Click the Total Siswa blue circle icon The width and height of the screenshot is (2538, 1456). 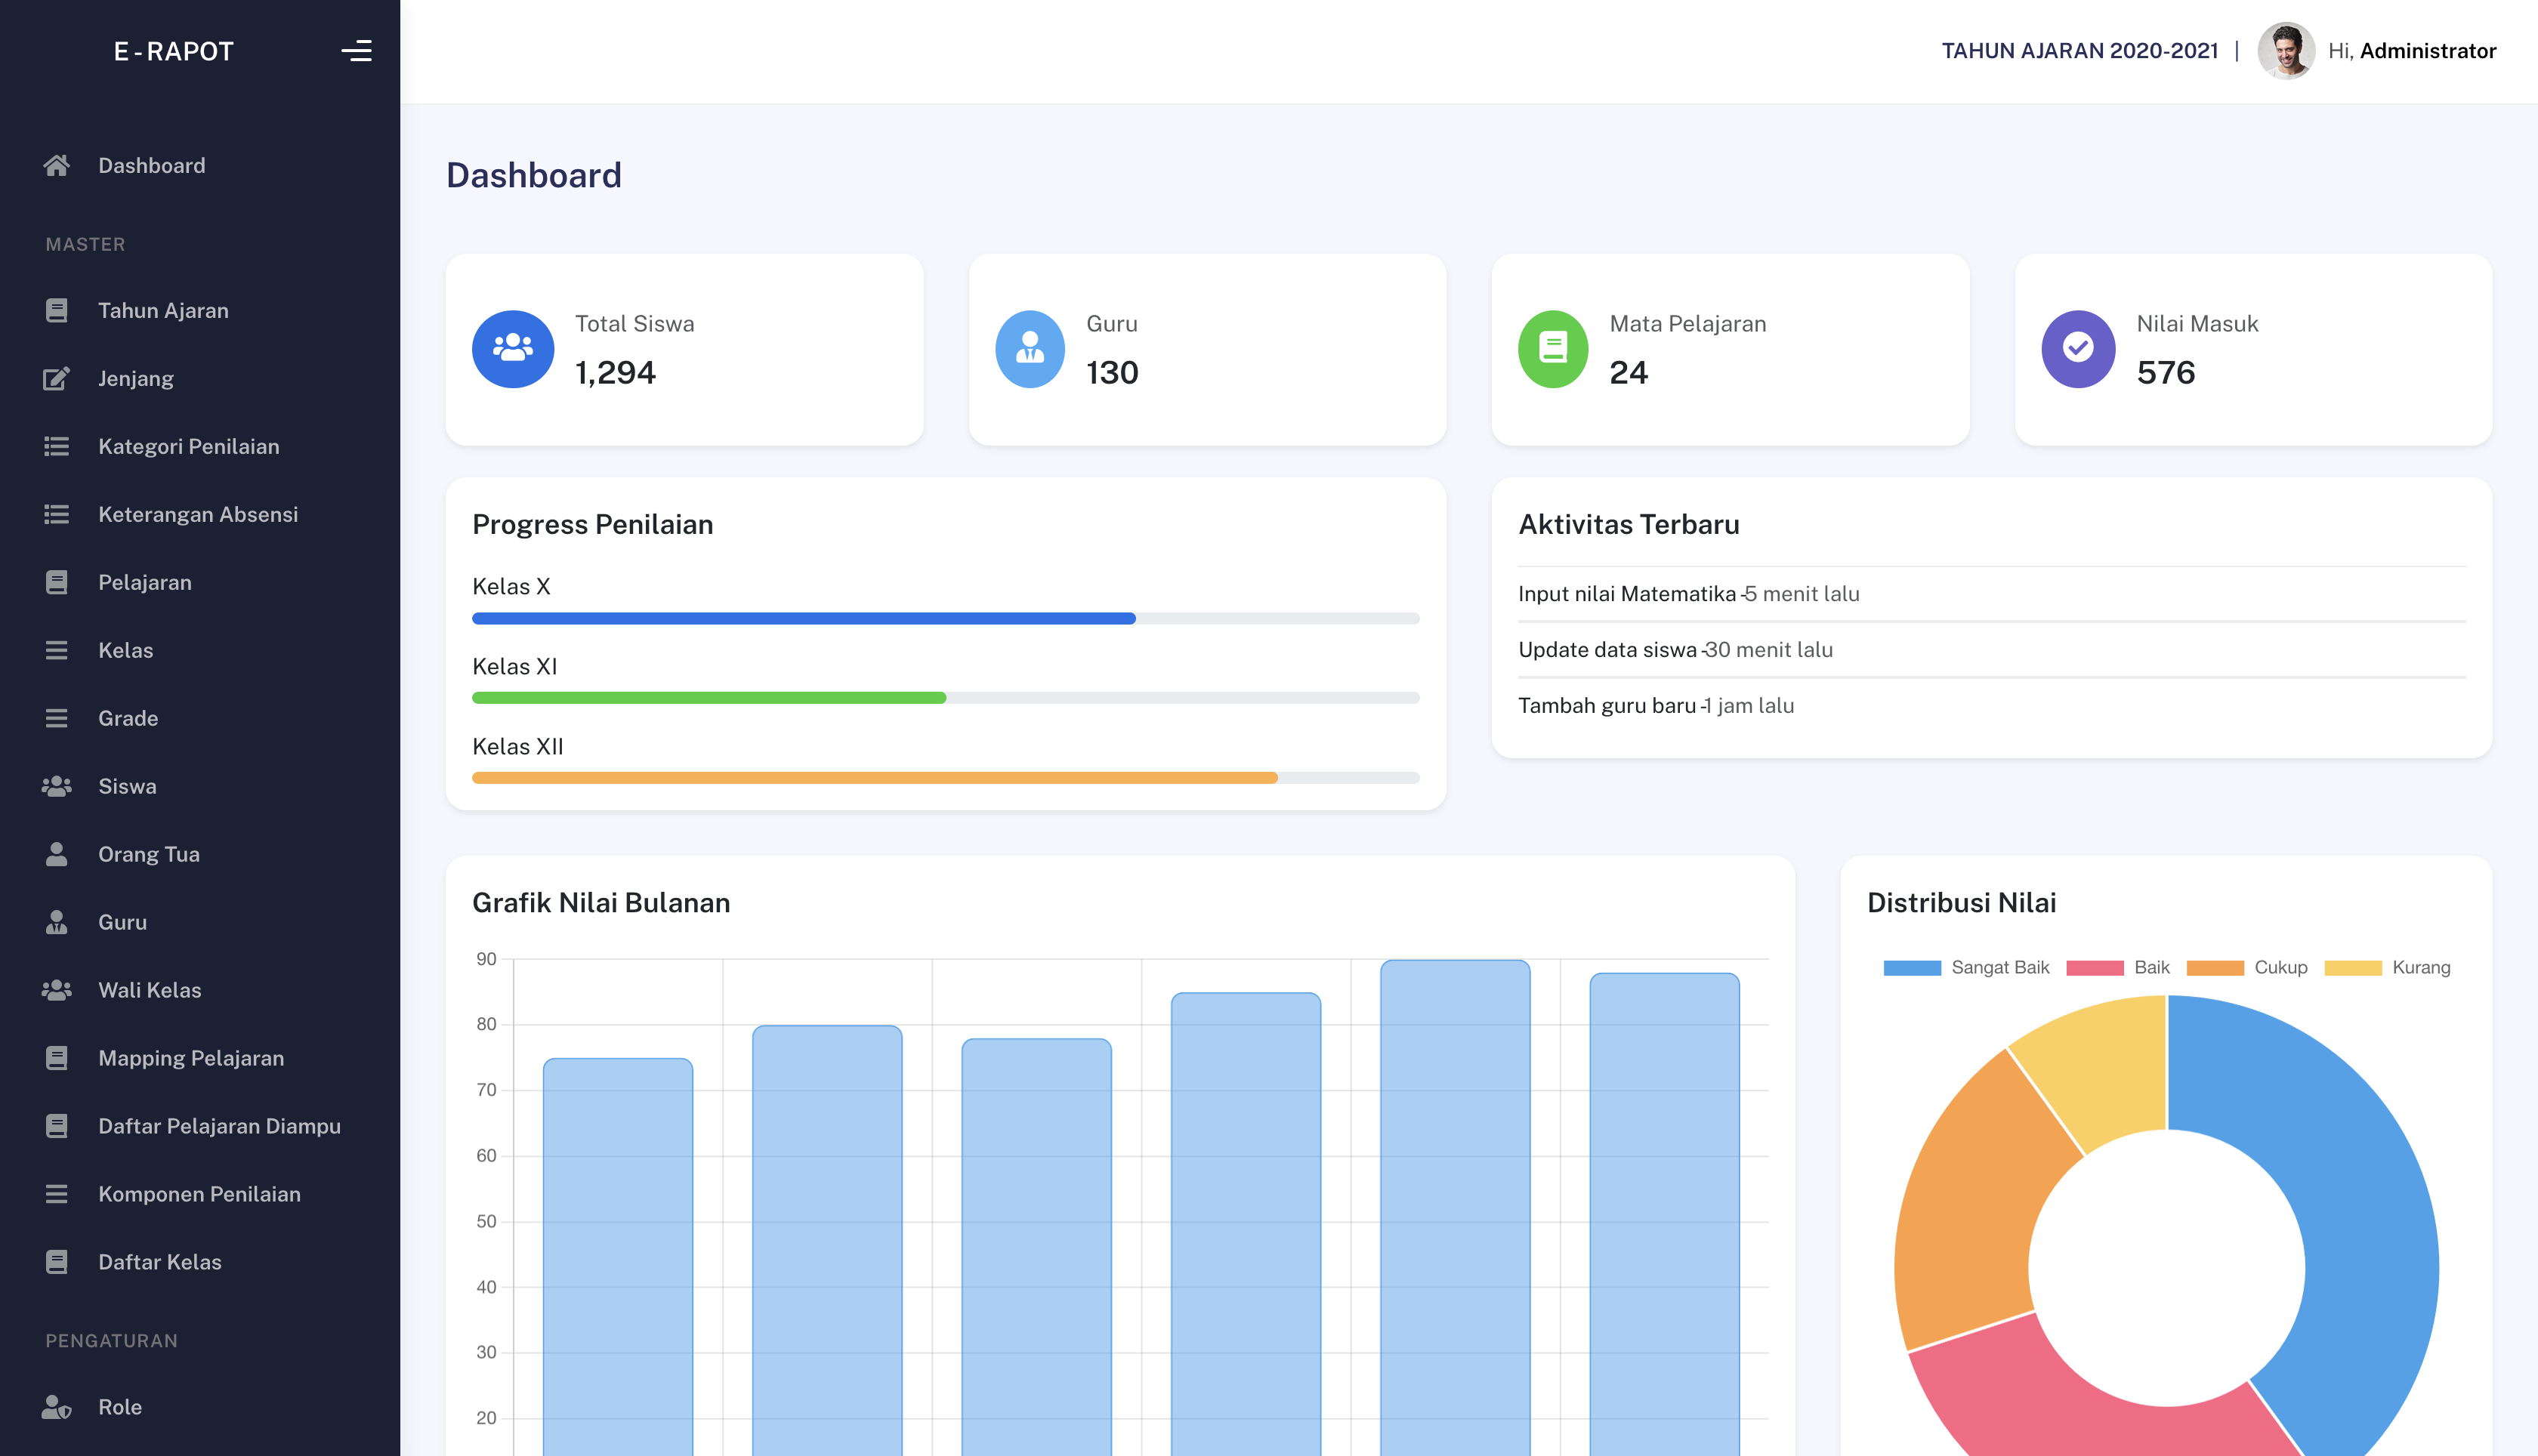pos(513,349)
